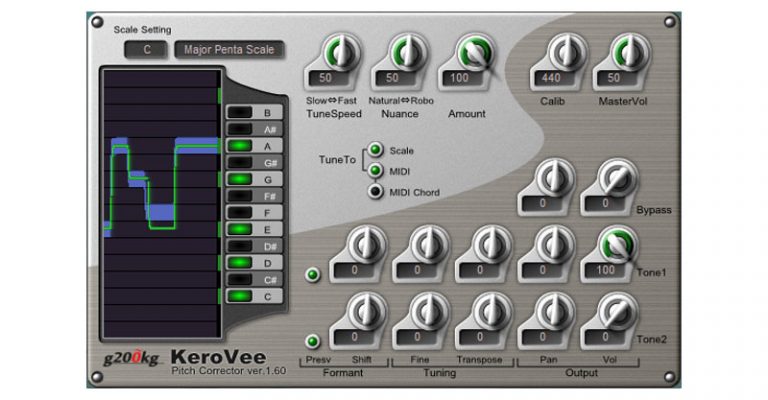Click the Tone1 label

coord(651,273)
